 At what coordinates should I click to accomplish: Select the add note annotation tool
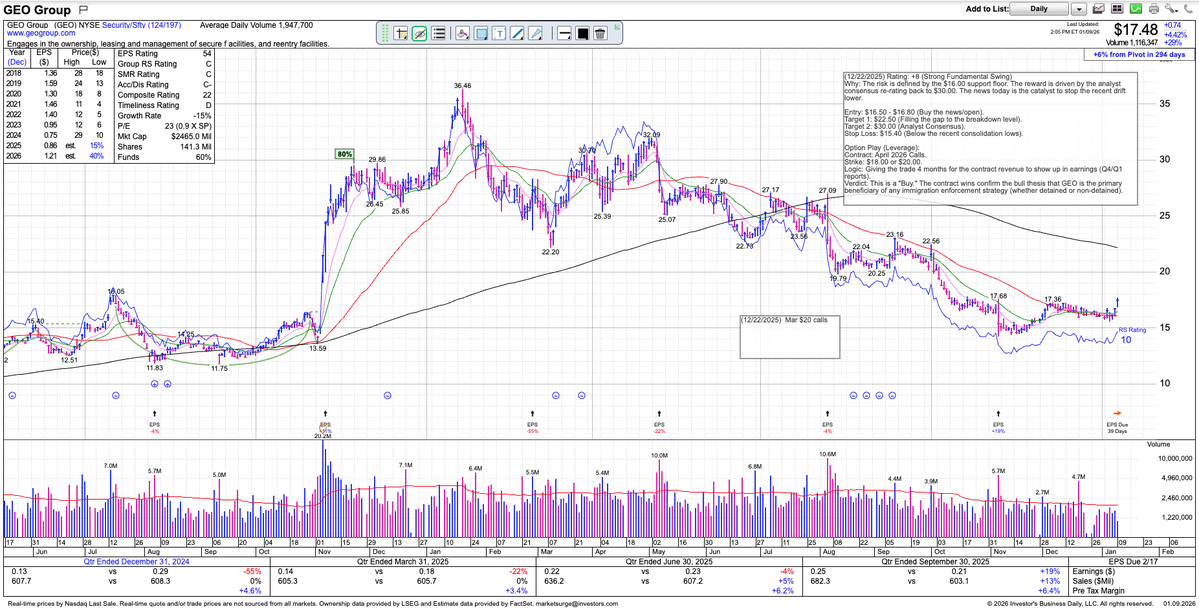tap(401, 34)
